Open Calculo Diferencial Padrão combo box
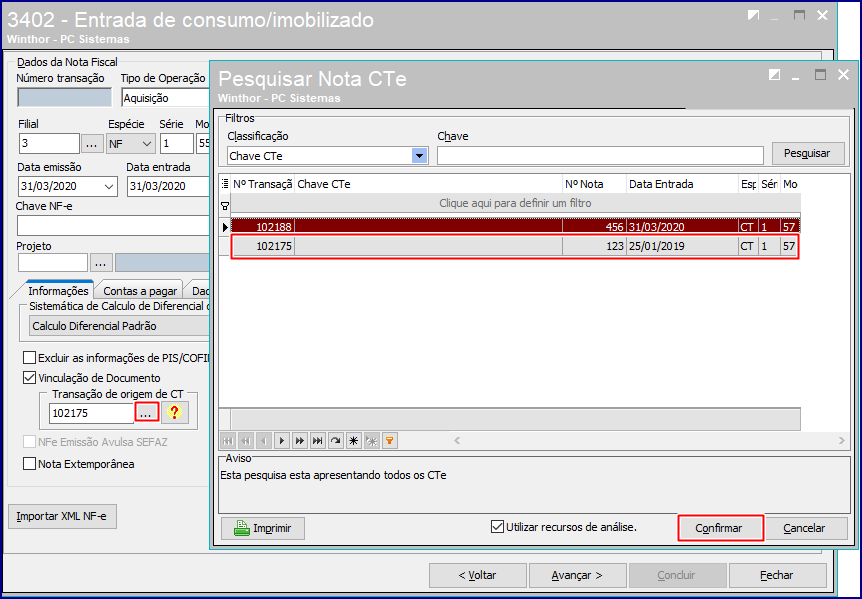This screenshot has width=862, height=599. (119, 326)
